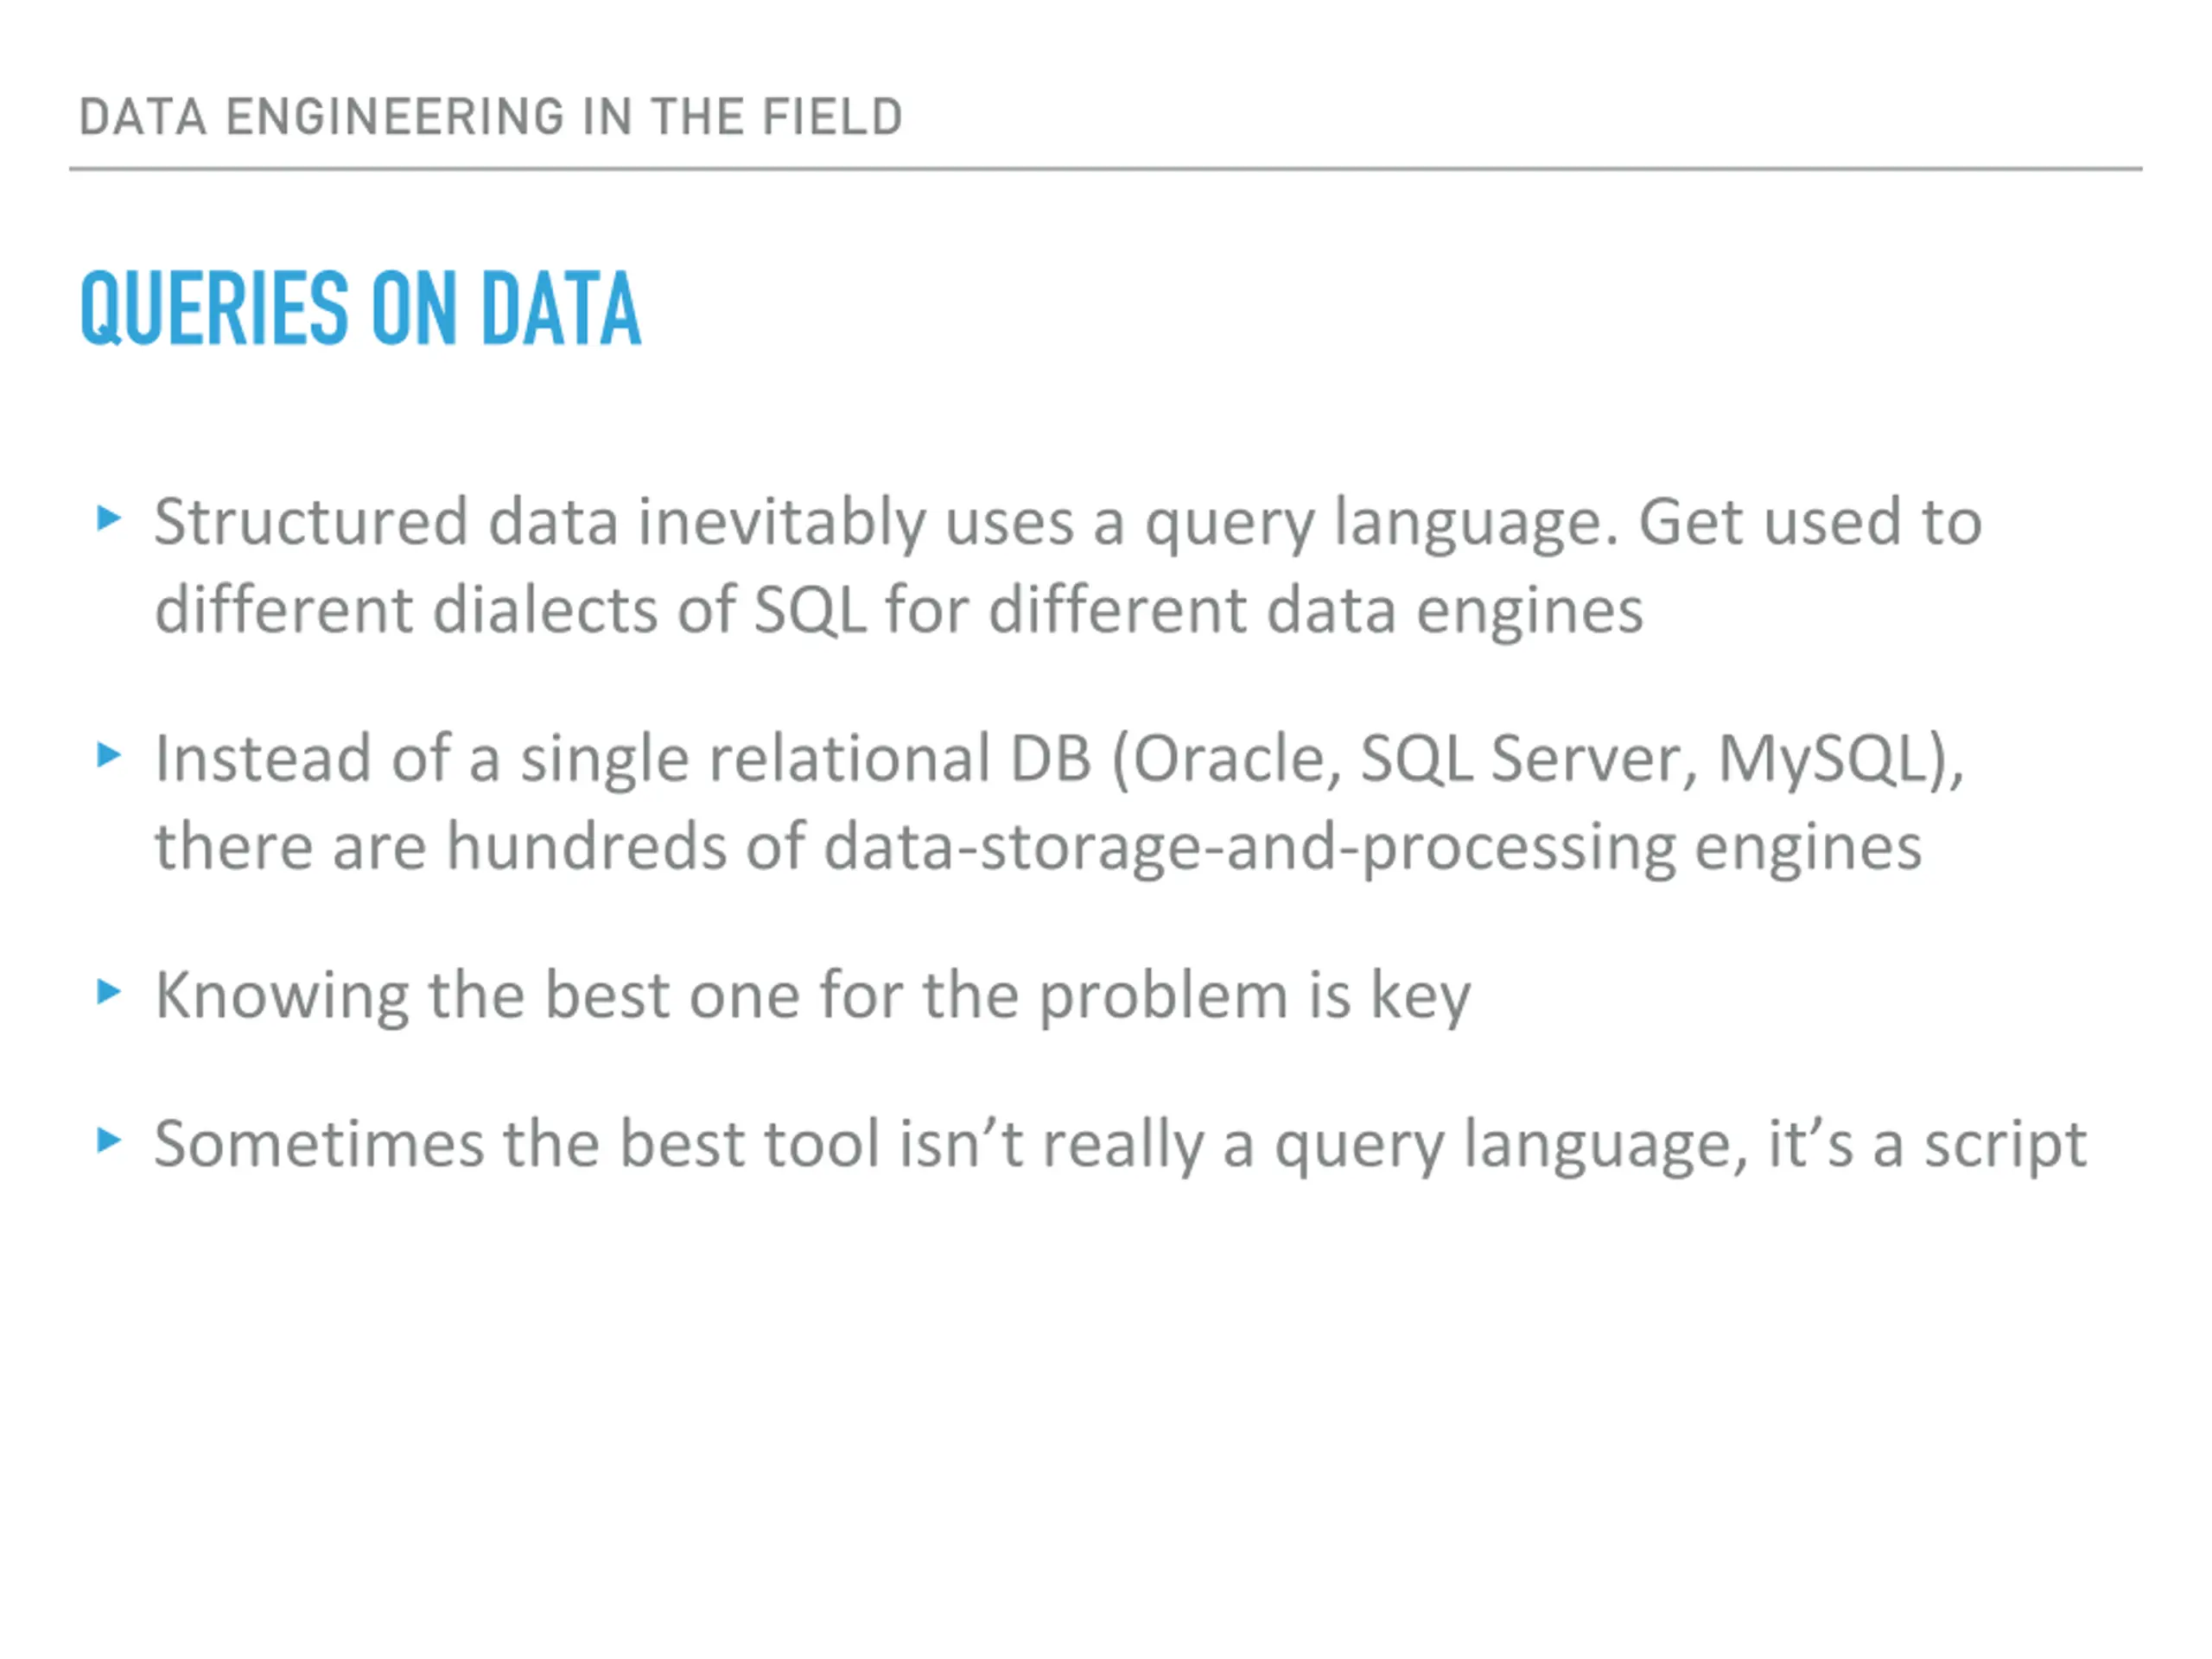Click the bullet arrow before 'Structured data'
The height and width of the screenshot is (1659, 2212).
(109, 518)
